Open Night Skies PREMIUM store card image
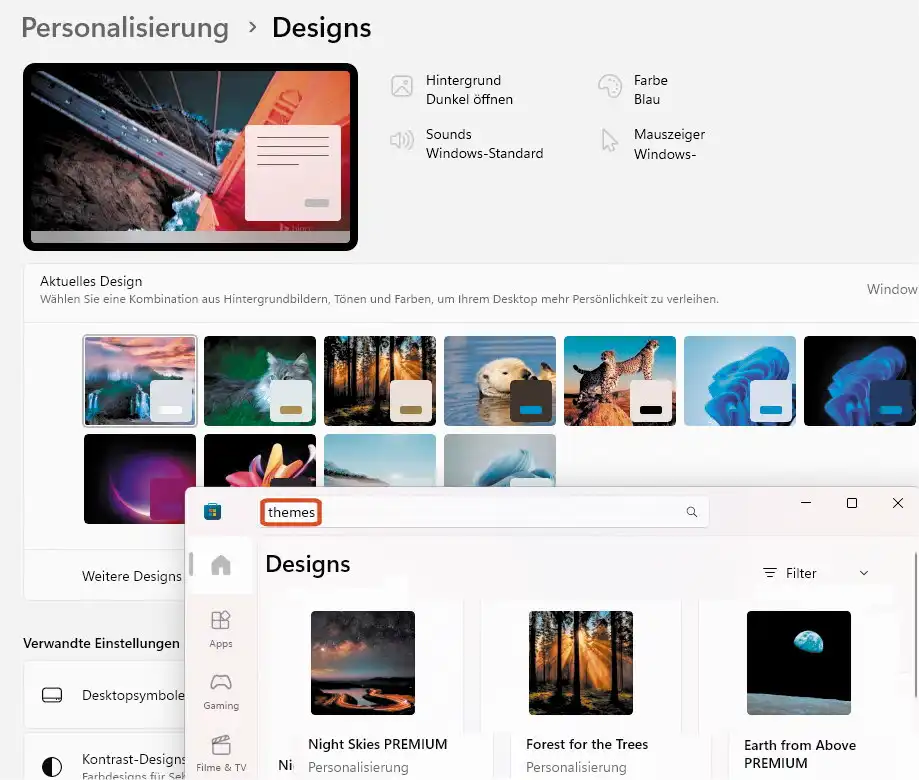Image resolution: width=919 pixels, height=780 pixels. click(x=363, y=663)
